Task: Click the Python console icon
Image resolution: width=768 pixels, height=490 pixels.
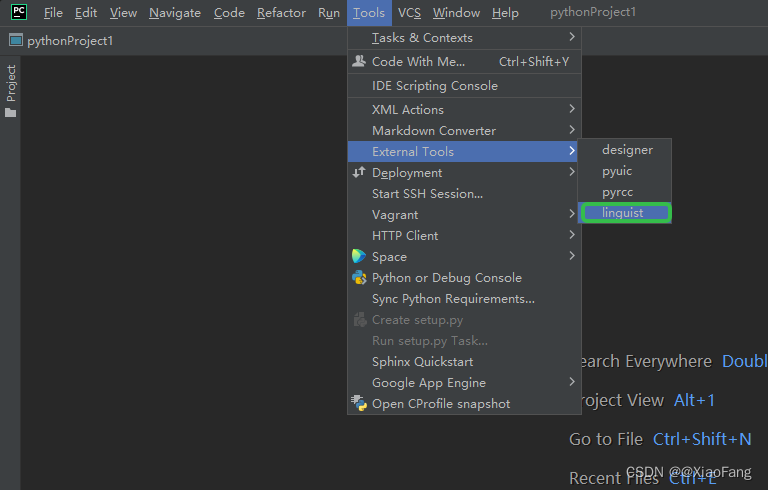Action: (x=359, y=277)
